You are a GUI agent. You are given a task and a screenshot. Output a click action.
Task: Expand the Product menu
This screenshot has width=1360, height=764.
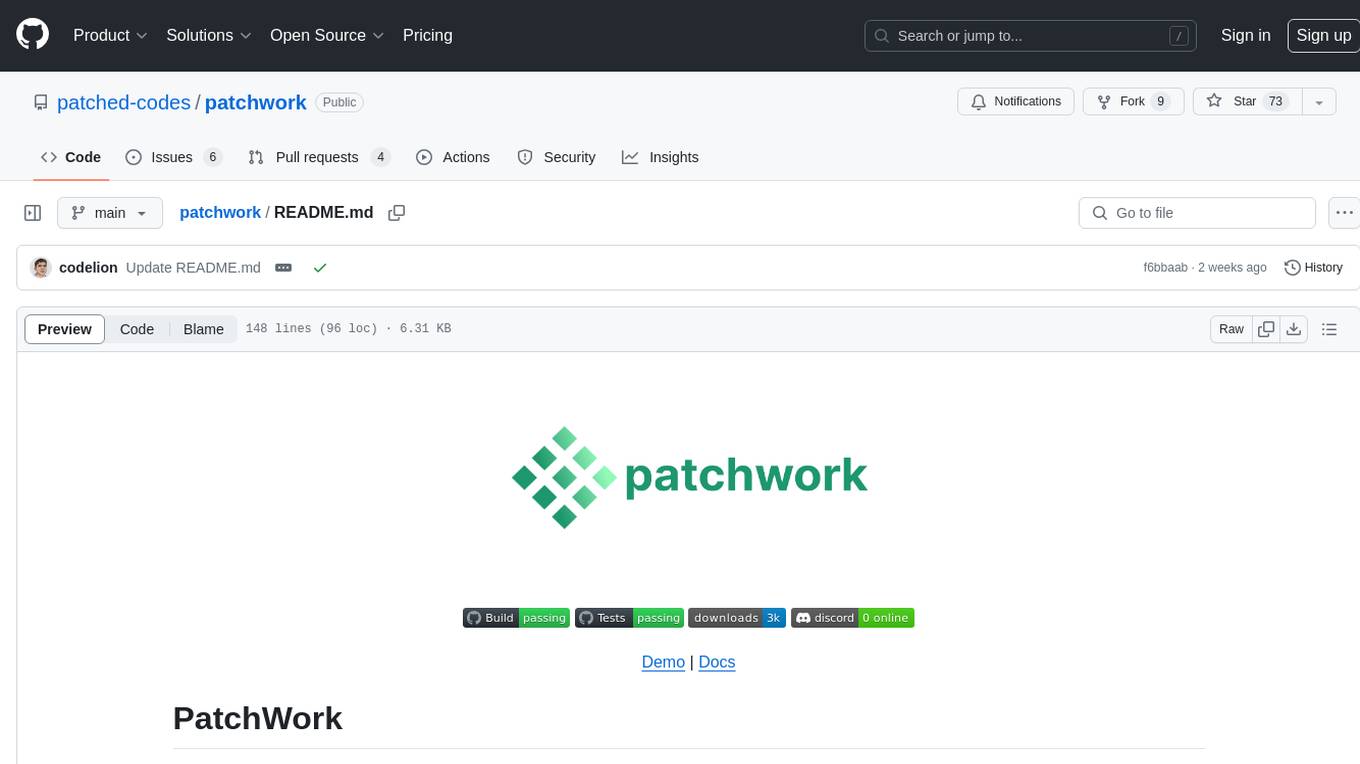110,35
